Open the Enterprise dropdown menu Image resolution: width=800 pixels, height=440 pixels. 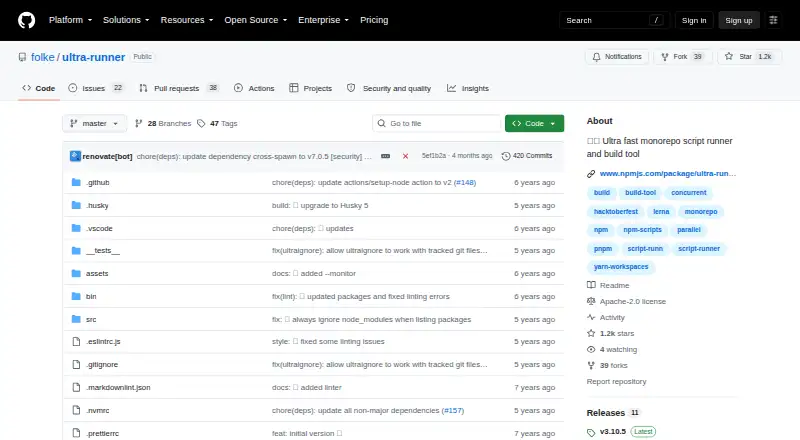323,20
